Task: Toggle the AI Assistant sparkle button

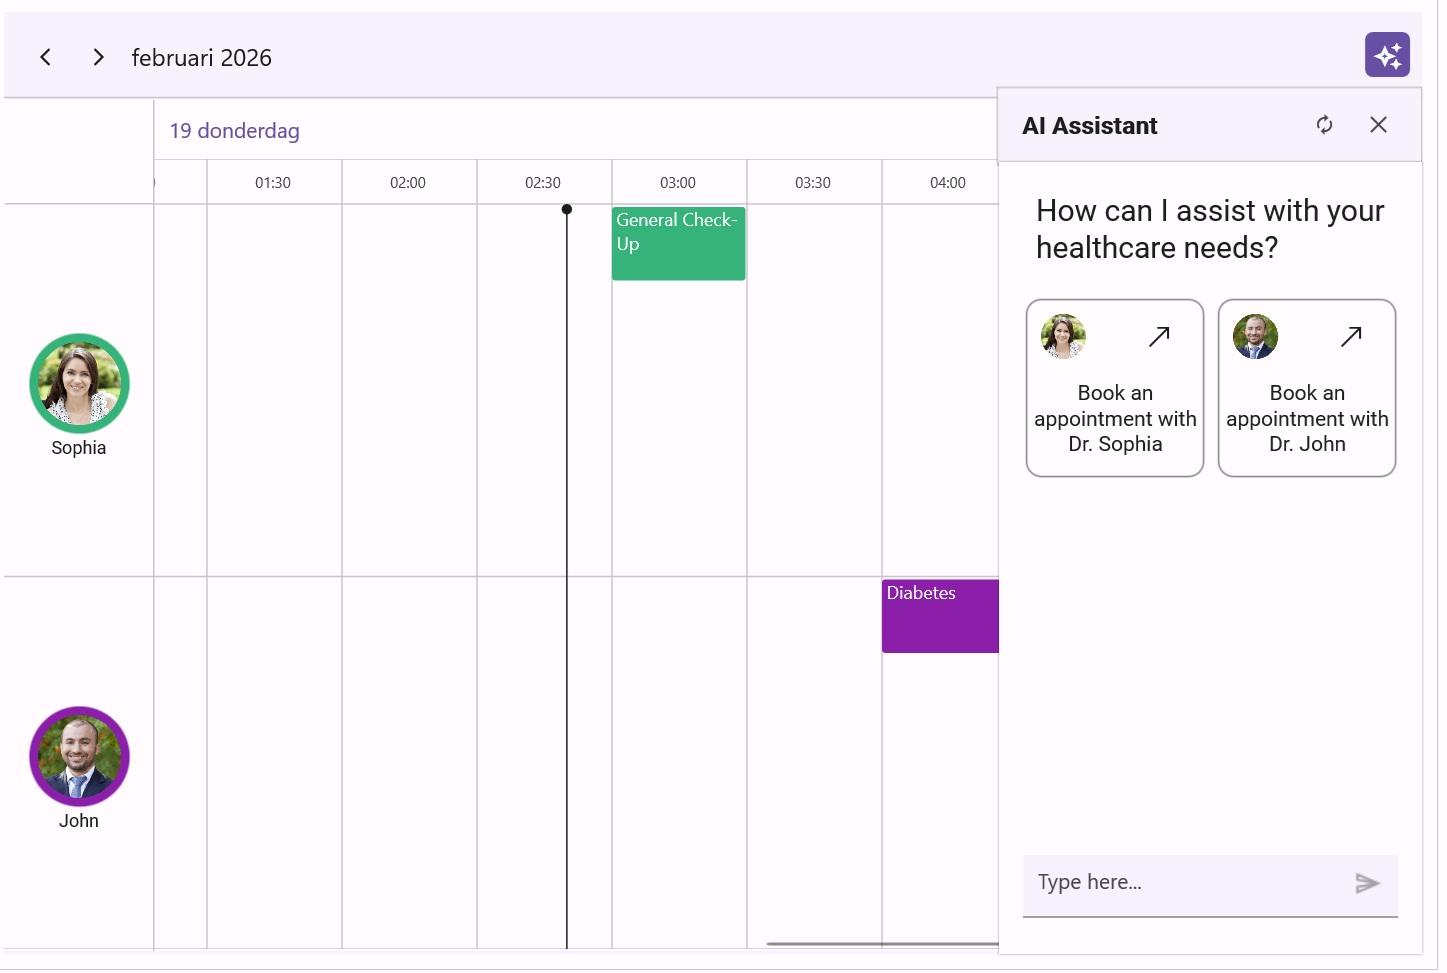Action: (1386, 55)
